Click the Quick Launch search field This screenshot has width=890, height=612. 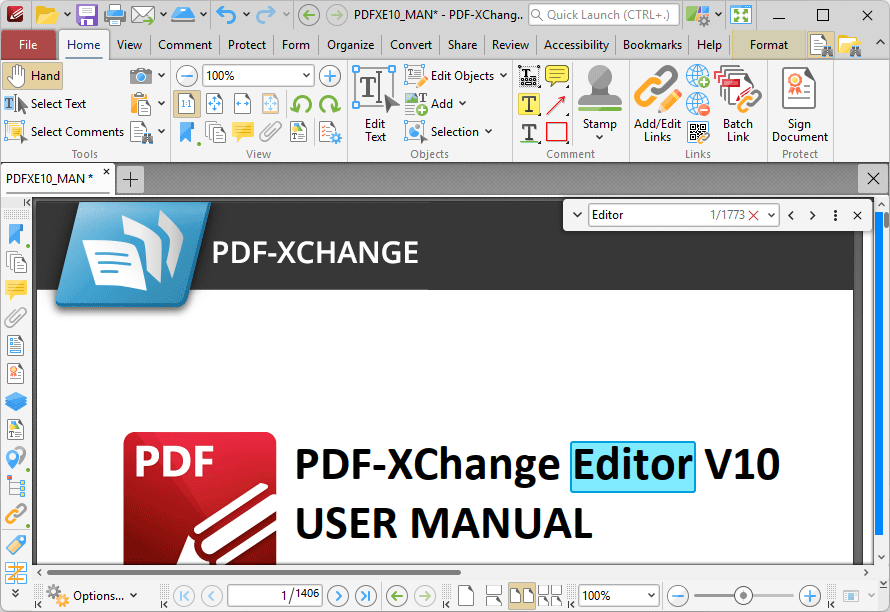tap(604, 15)
